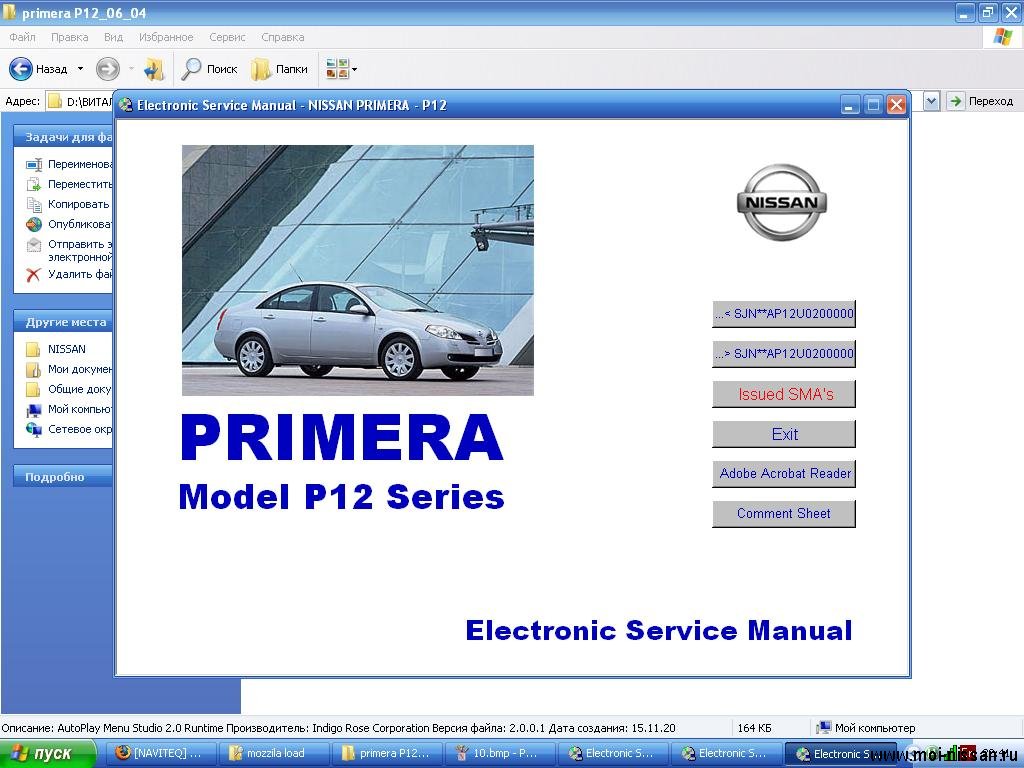Open the Сервис menu
The height and width of the screenshot is (768, 1024).
227,37
